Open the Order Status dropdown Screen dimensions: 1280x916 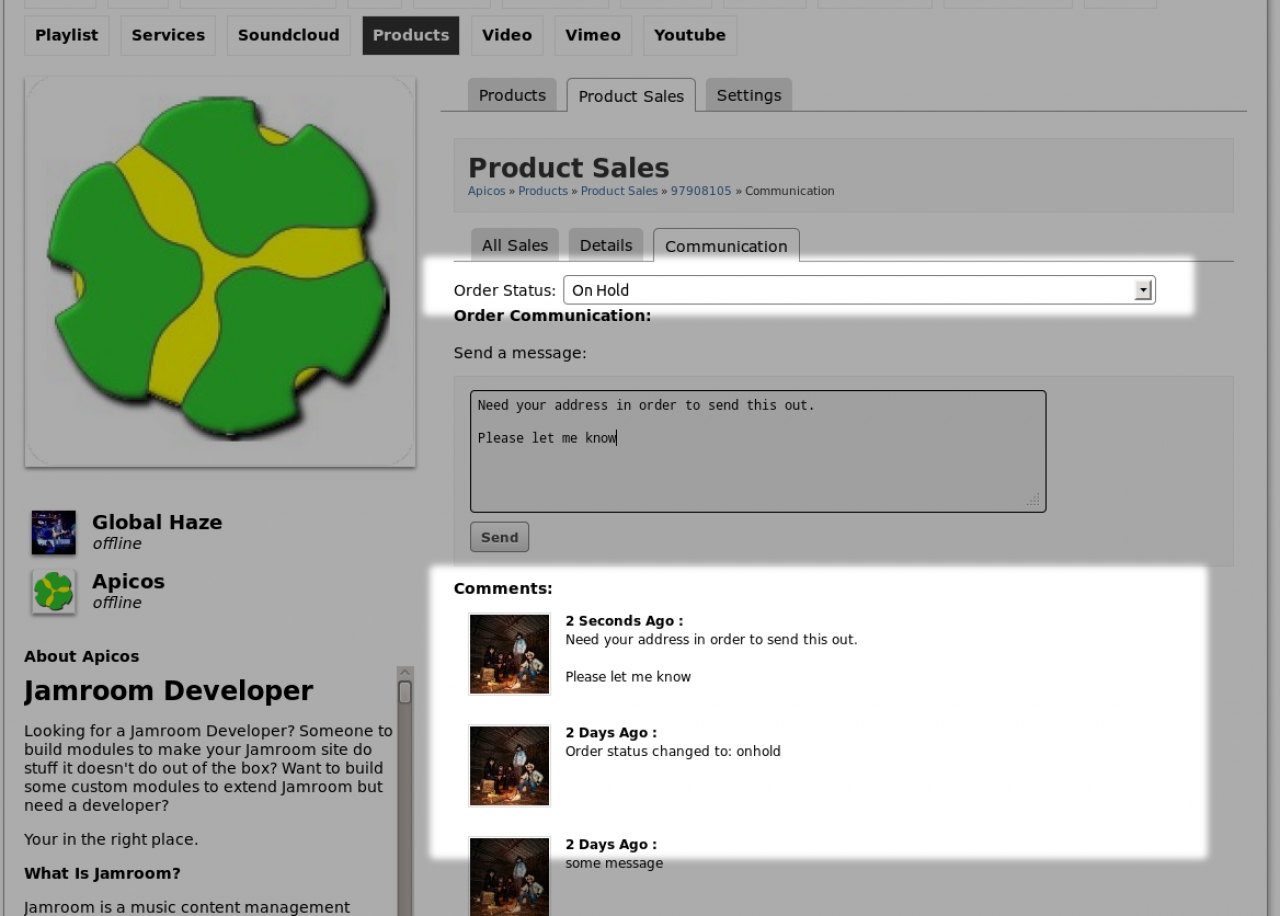tap(859, 290)
